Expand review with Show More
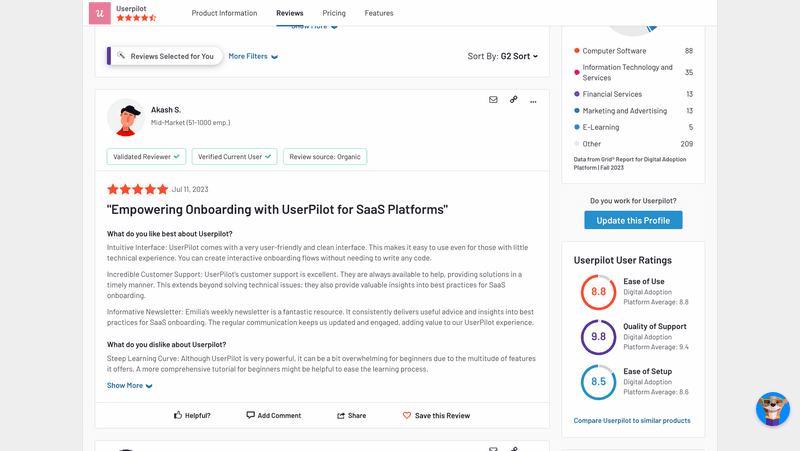The width and height of the screenshot is (800, 451). click(x=129, y=385)
